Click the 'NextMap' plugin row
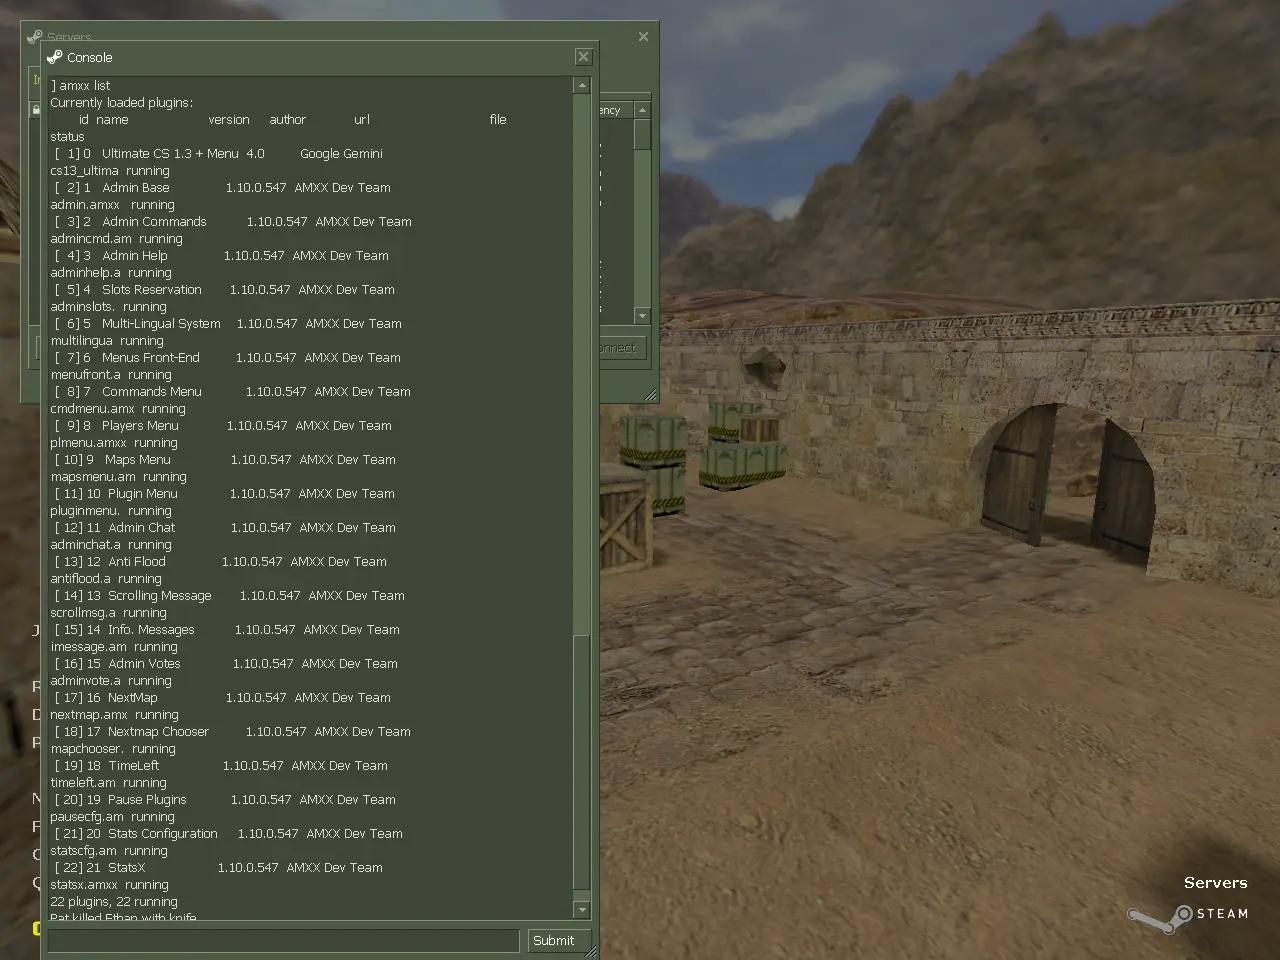The height and width of the screenshot is (960, 1280). pyautogui.click(x=222, y=698)
